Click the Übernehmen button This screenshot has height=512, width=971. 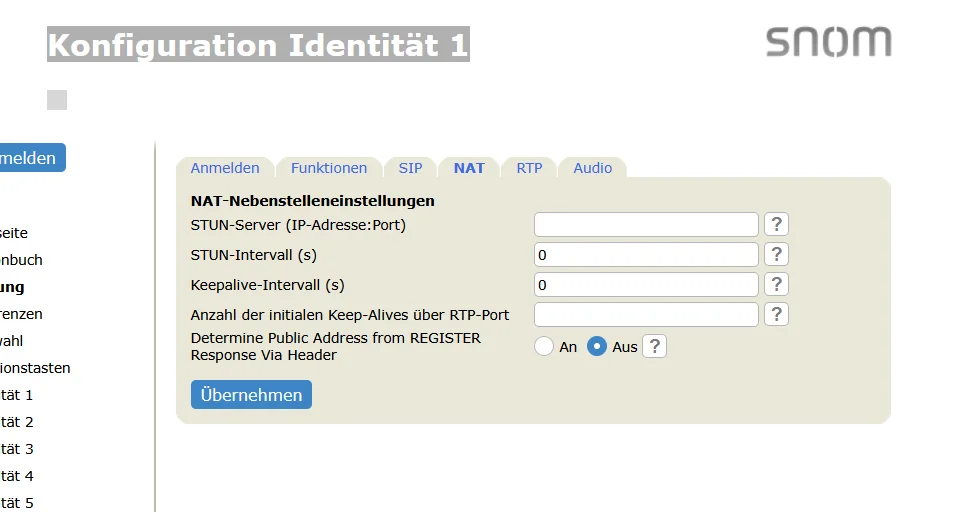click(251, 394)
